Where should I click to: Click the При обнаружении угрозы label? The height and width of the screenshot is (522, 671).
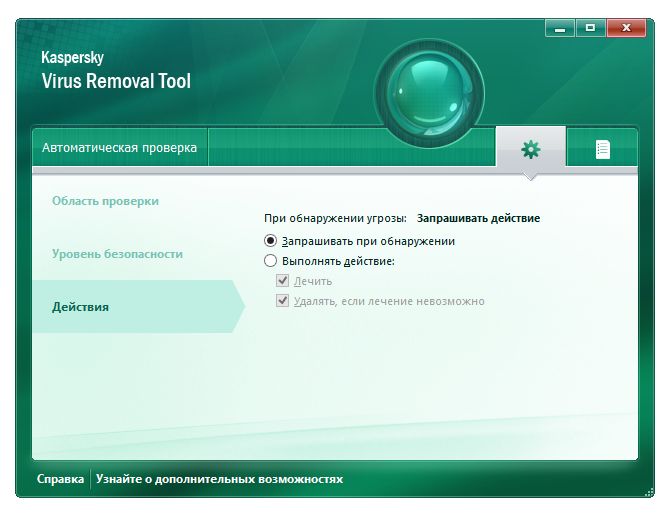click(x=335, y=218)
